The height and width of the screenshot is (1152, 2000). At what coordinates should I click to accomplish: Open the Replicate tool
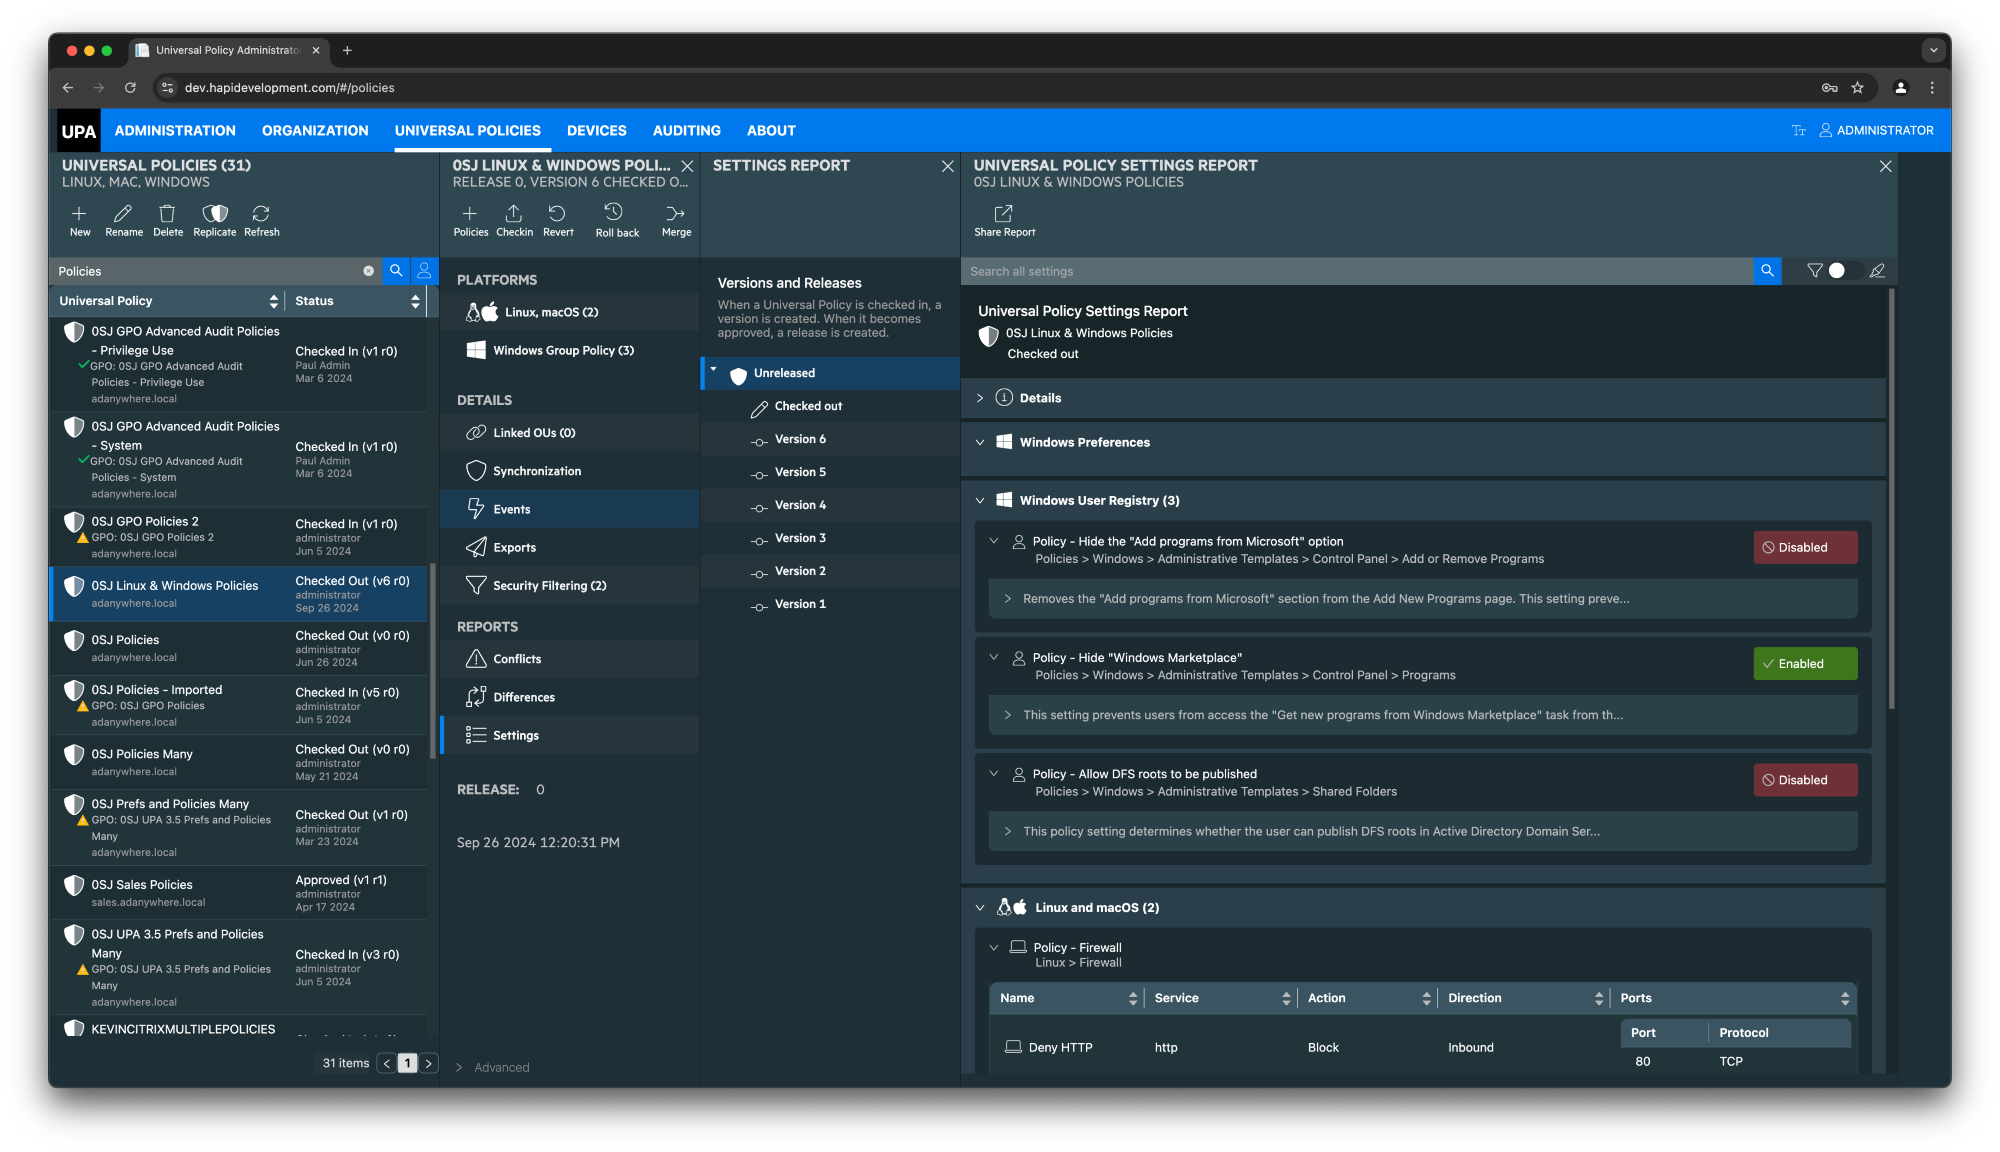point(214,219)
